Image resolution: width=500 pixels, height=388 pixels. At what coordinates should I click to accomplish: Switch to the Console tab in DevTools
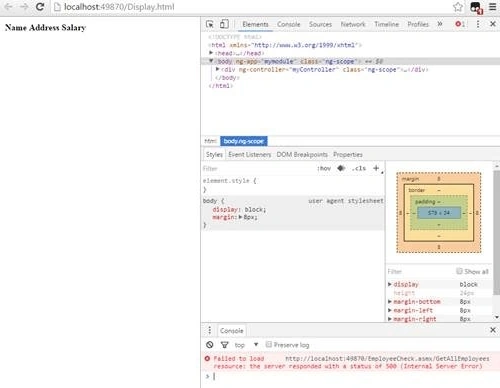point(289,24)
